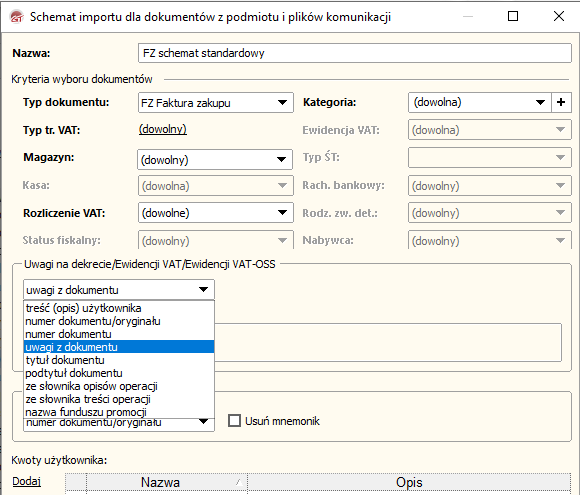Open the Typ dokumentu dropdown
580x495 pixels.
(x=216, y=102)
